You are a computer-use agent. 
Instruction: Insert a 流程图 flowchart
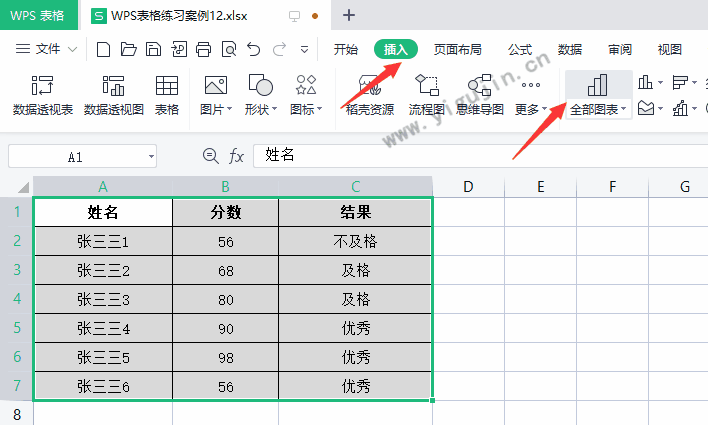tap(427, 95)
